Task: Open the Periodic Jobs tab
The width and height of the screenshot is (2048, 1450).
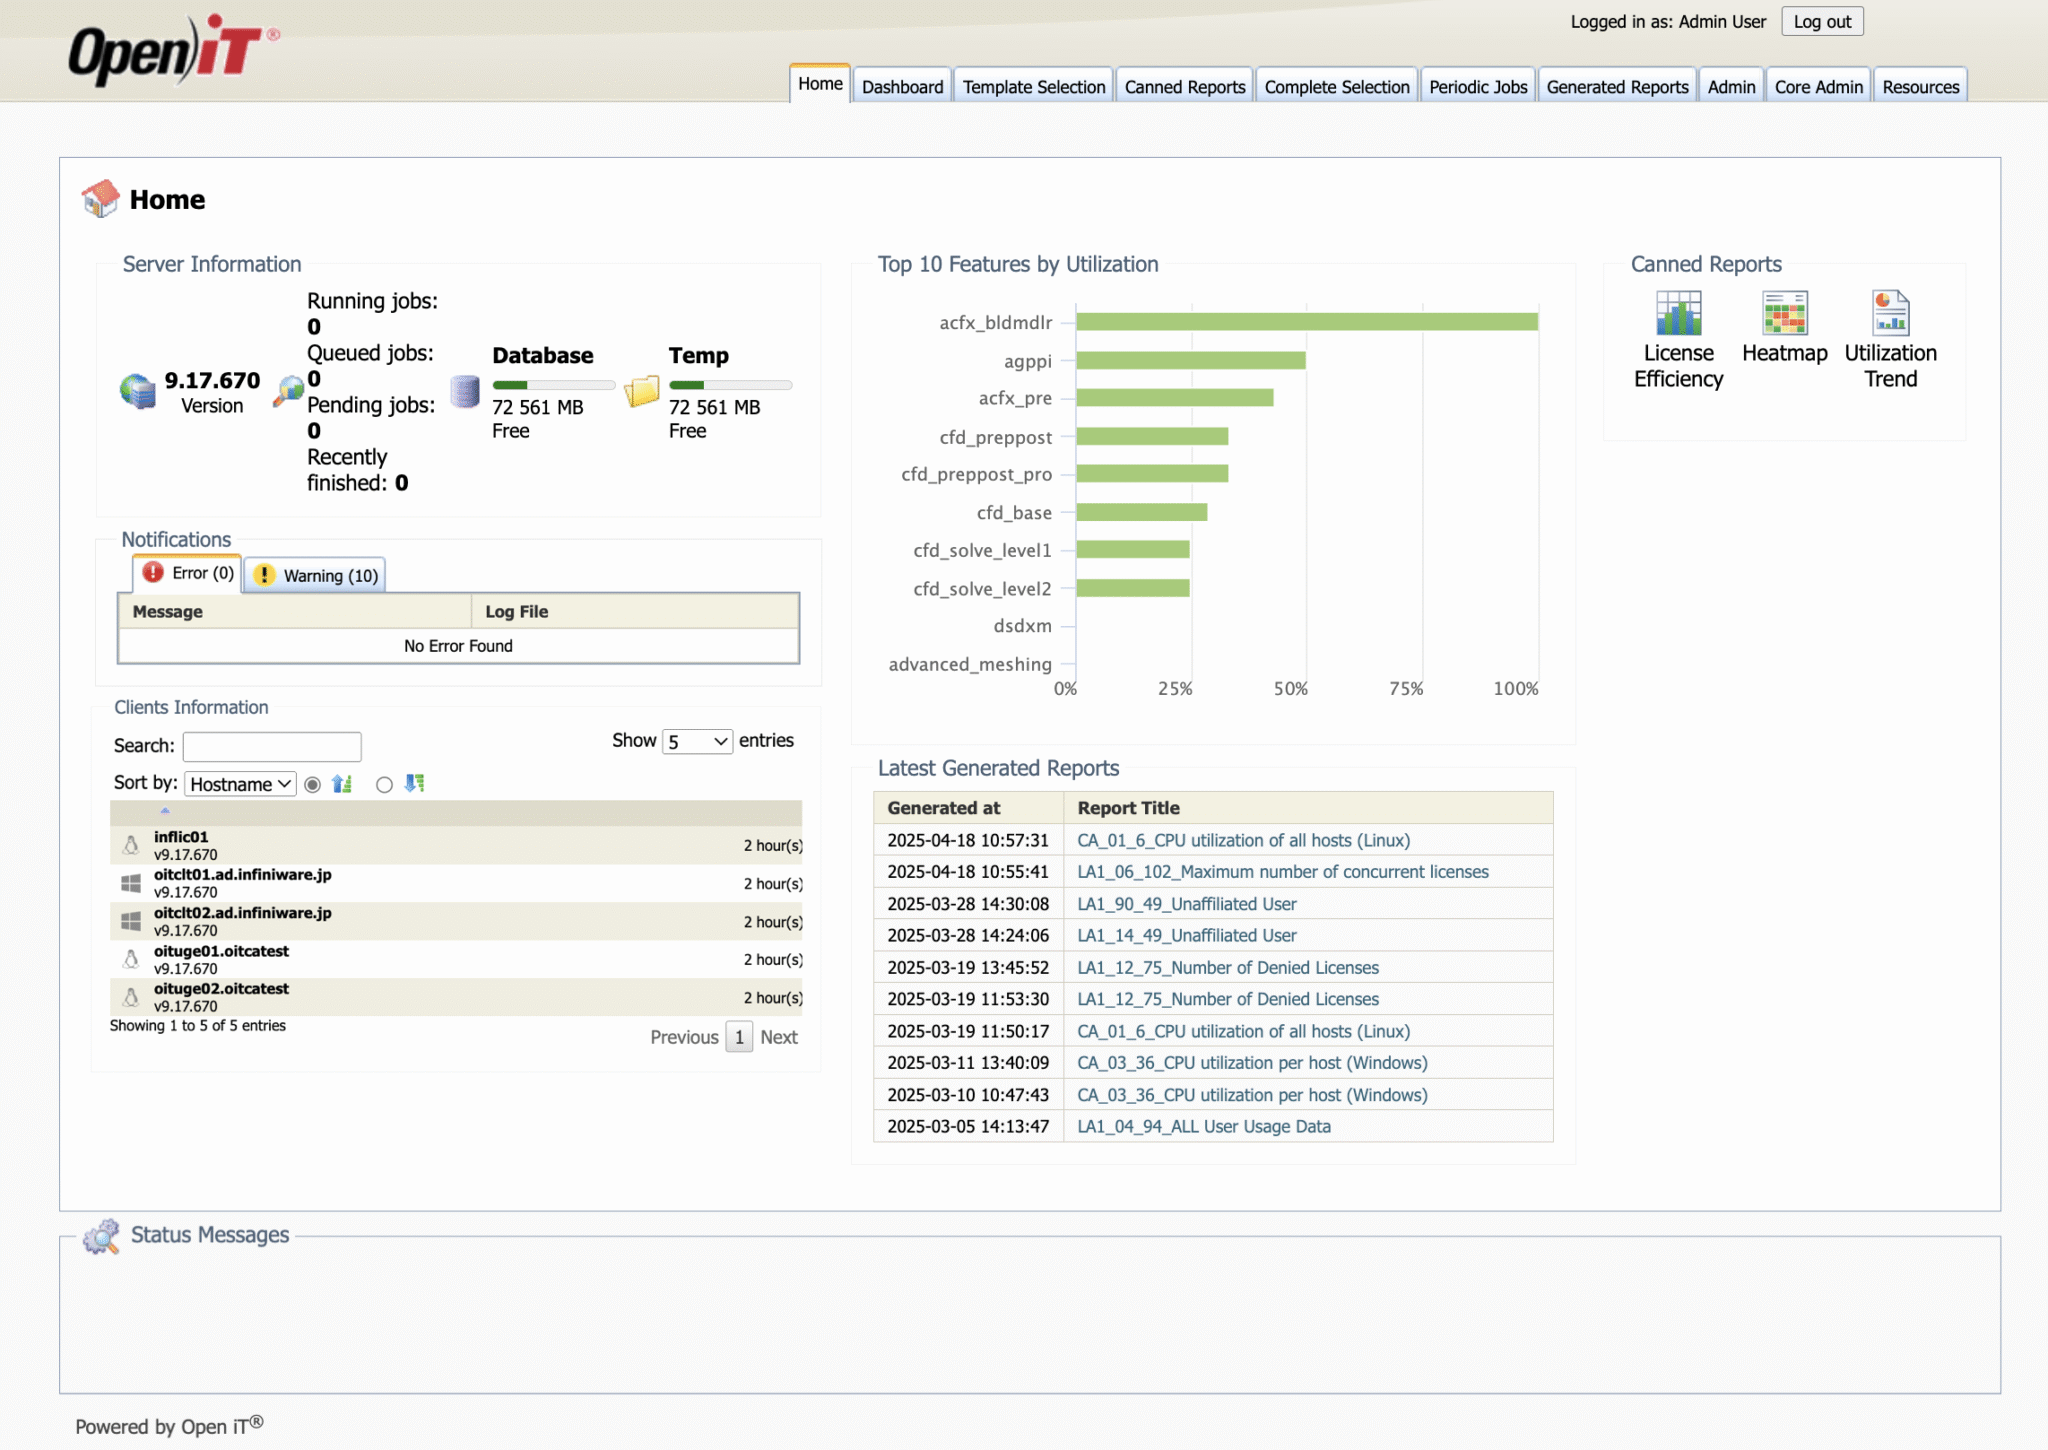Action: click(x=1477, y=87)
